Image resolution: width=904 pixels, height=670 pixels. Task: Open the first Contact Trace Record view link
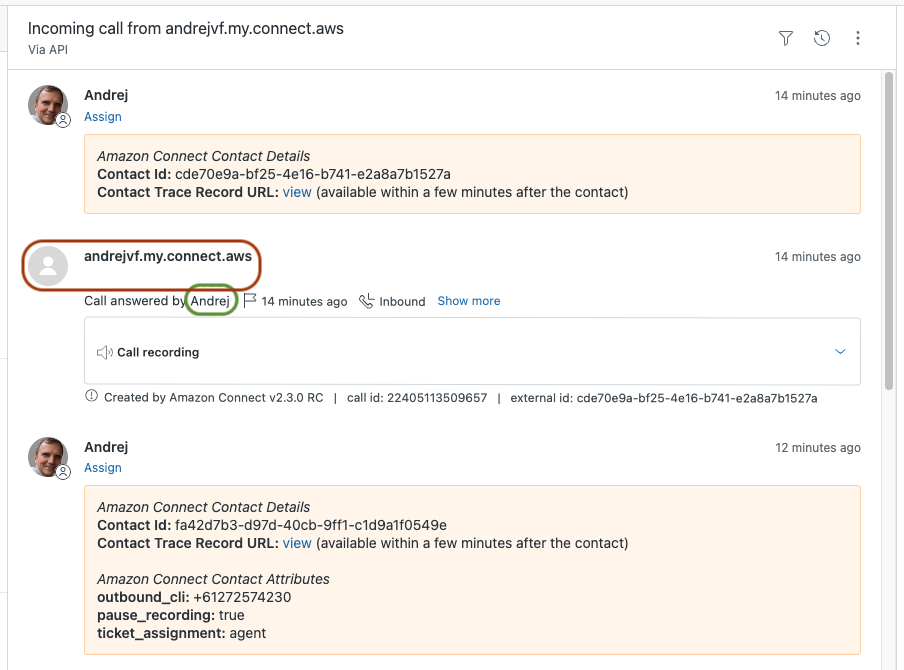[297, 192]
